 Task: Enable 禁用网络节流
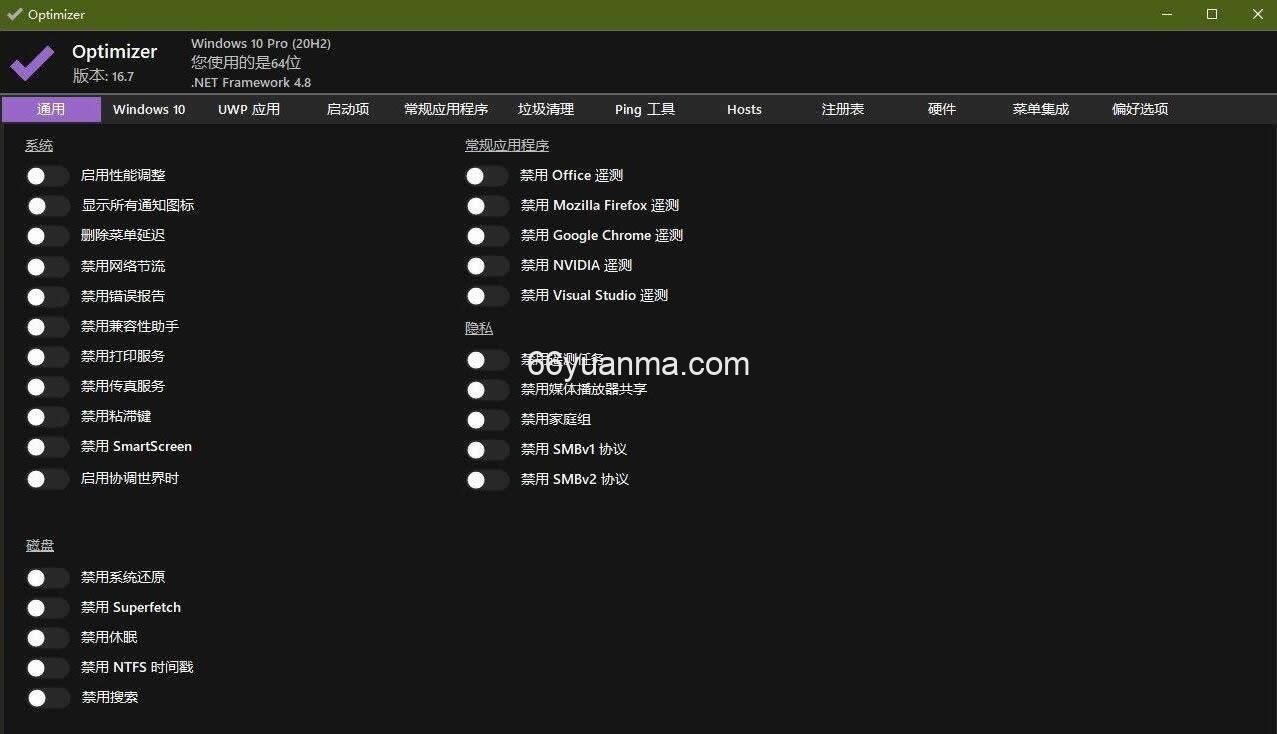(x=47, y=266)
